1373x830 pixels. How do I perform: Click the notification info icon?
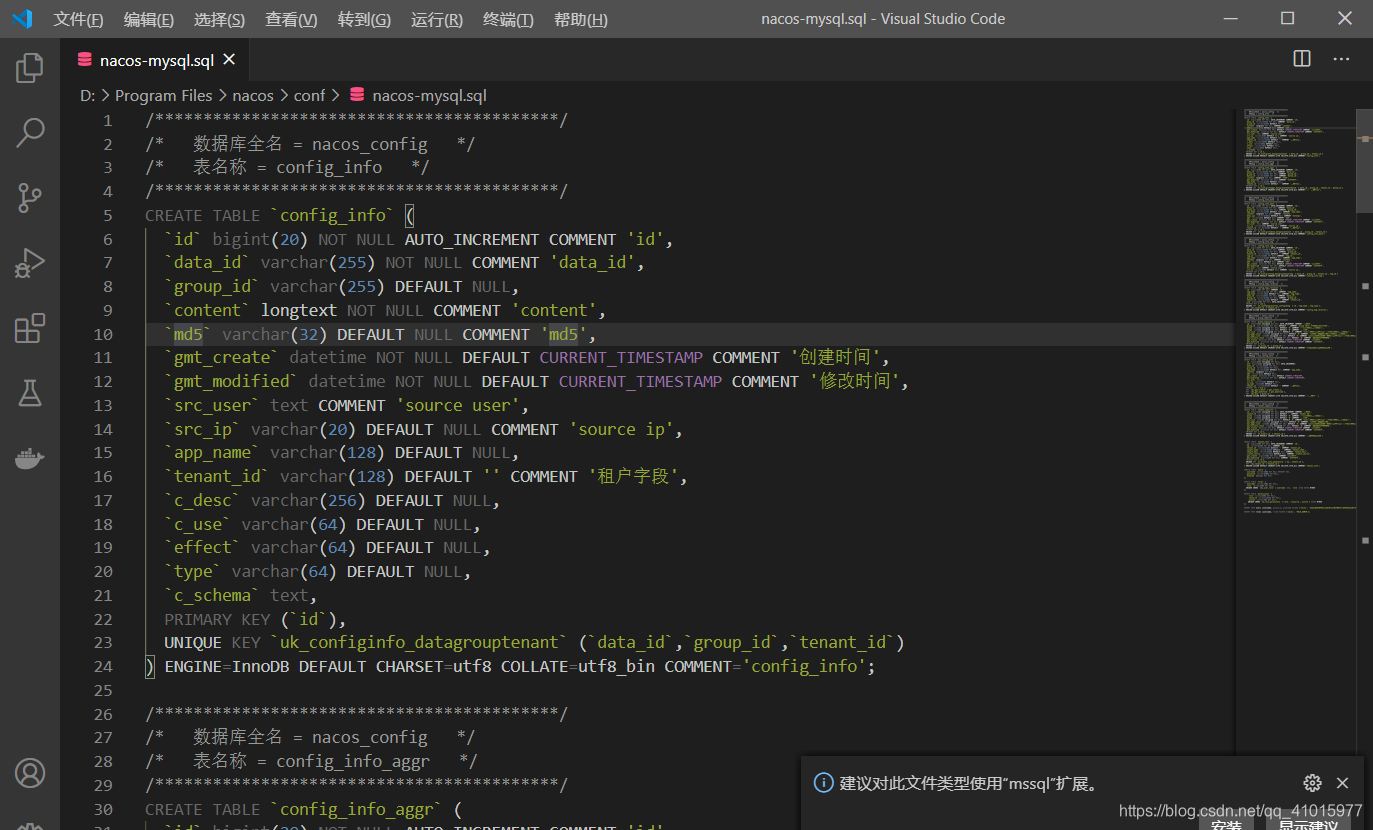[823, 783]
